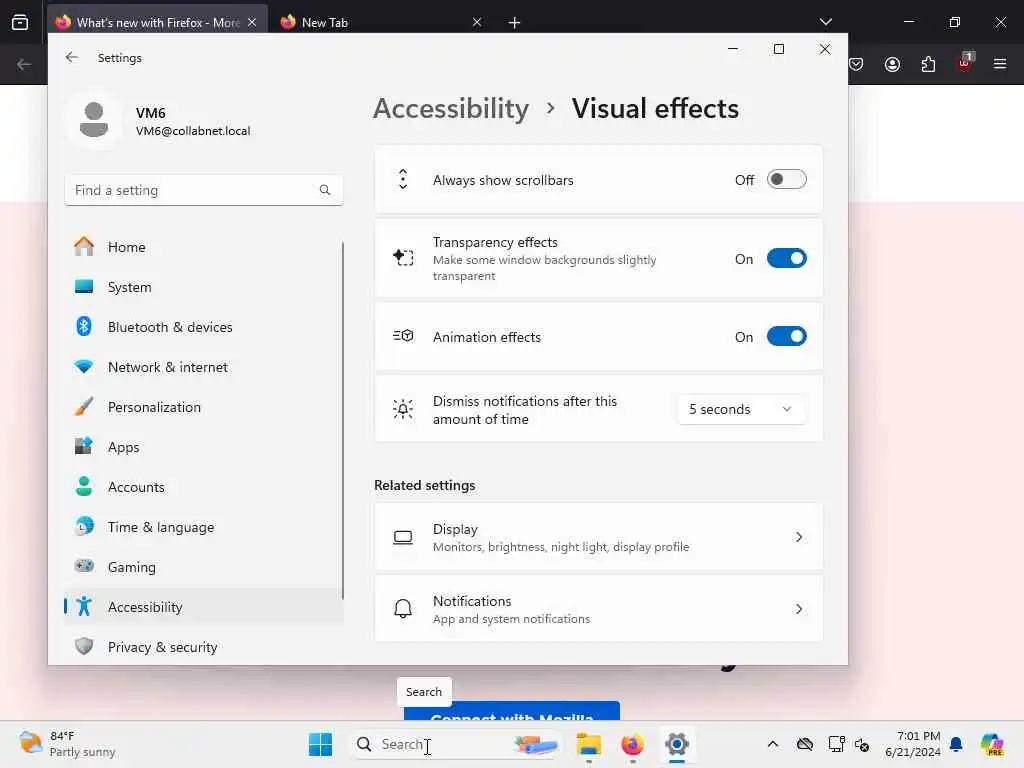Image resolution: width=1024 pixels, height=768 pixels.
Task: Open the weather widget showing 84°F
Action: (67, 744)
